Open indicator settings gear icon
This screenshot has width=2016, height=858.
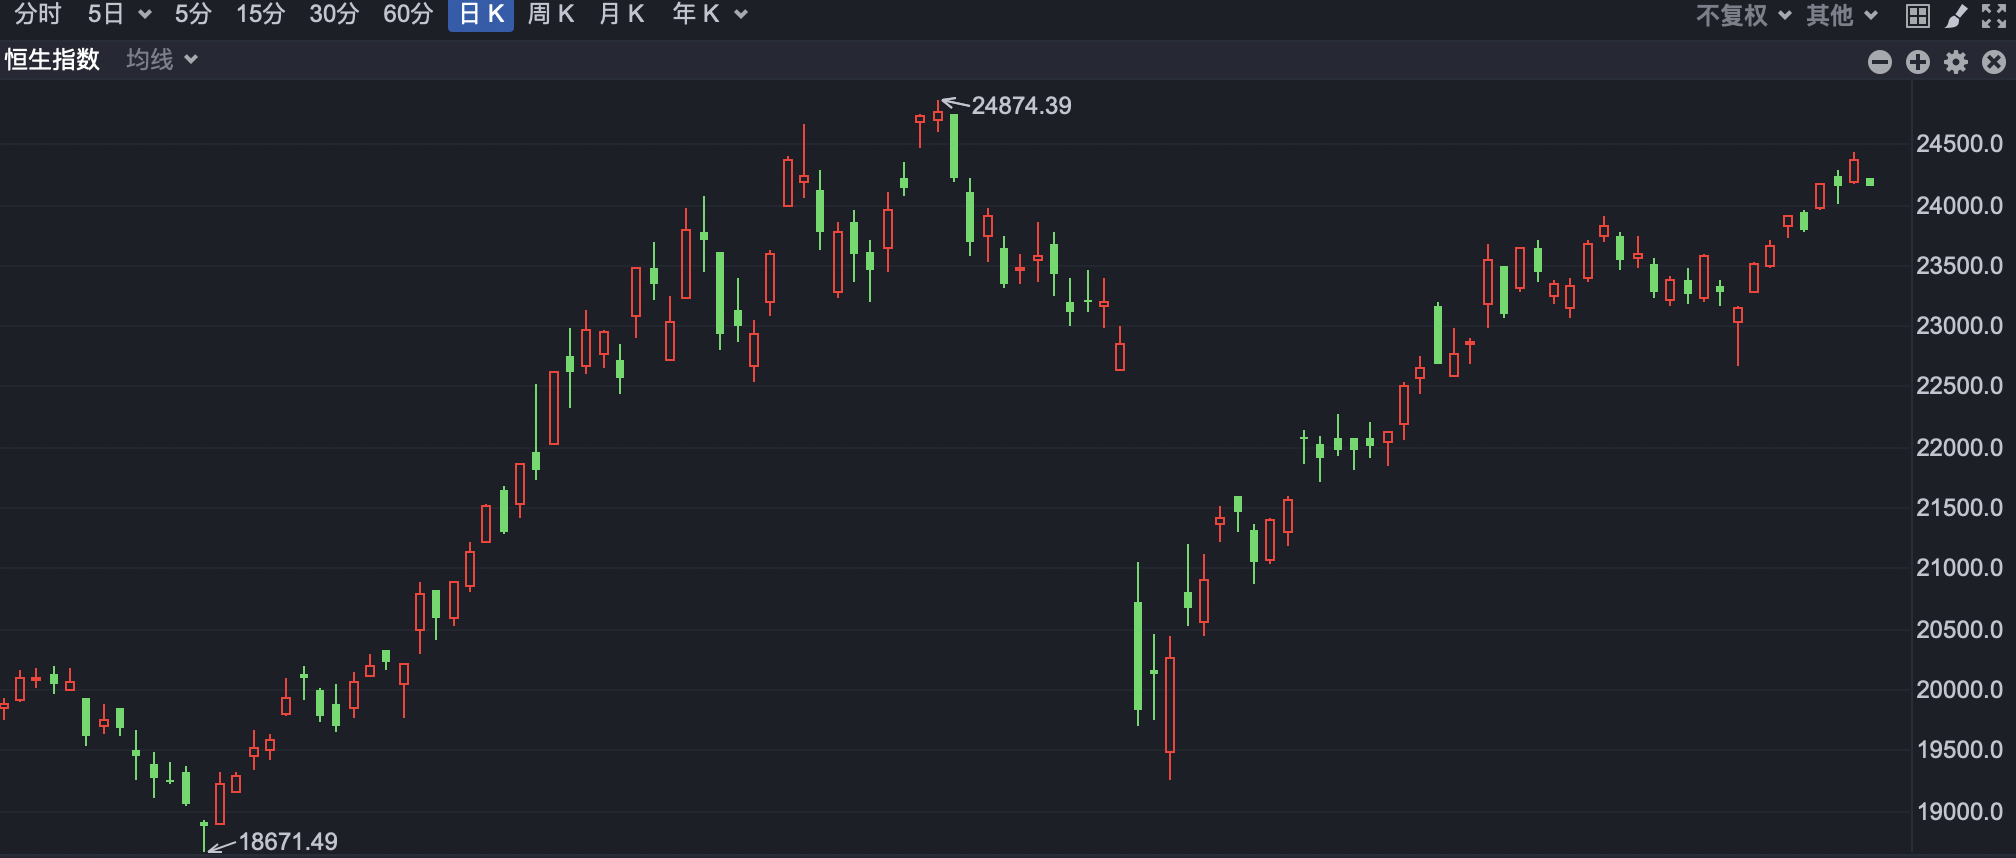tap(1956, 62)
